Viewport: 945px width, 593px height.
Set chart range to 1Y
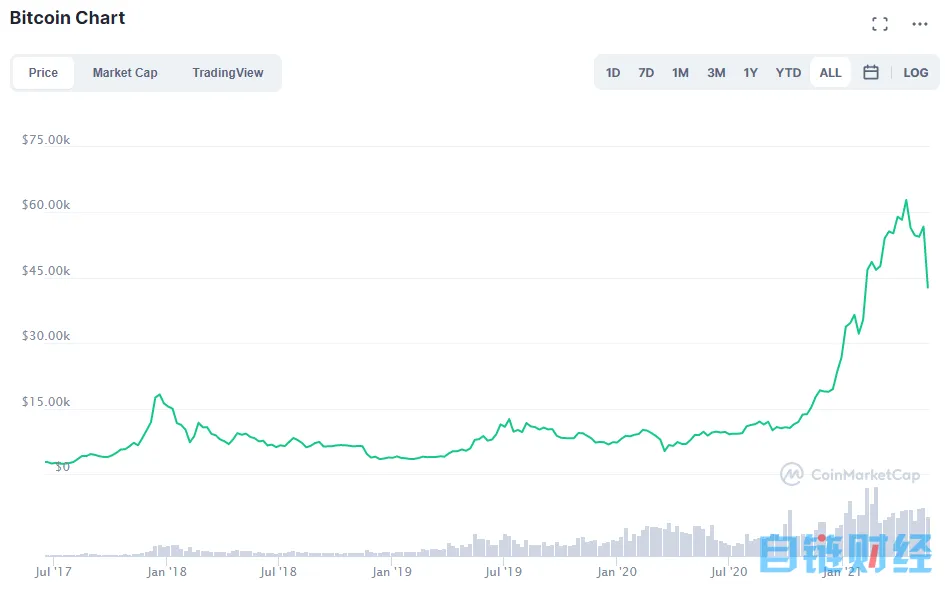tap(750, 72)
